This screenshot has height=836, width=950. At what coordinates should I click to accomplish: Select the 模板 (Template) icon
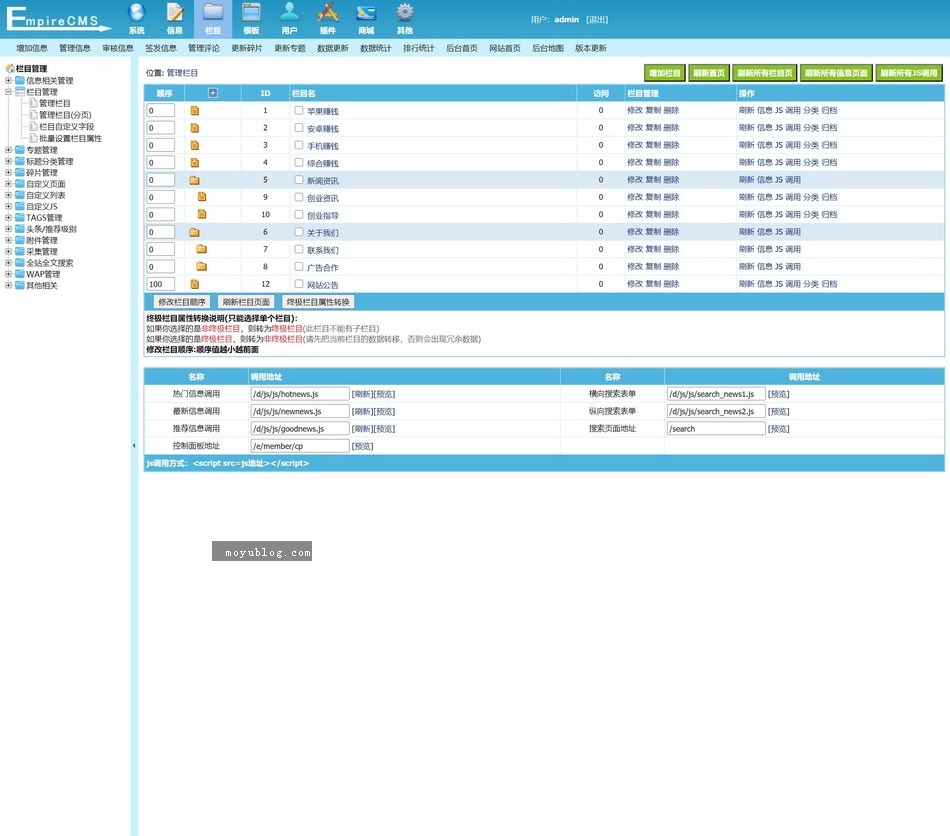pos(251,14)
